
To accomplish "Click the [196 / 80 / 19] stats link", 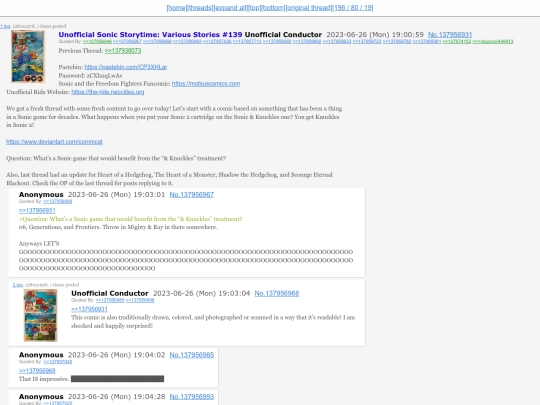I will [353, 8].
